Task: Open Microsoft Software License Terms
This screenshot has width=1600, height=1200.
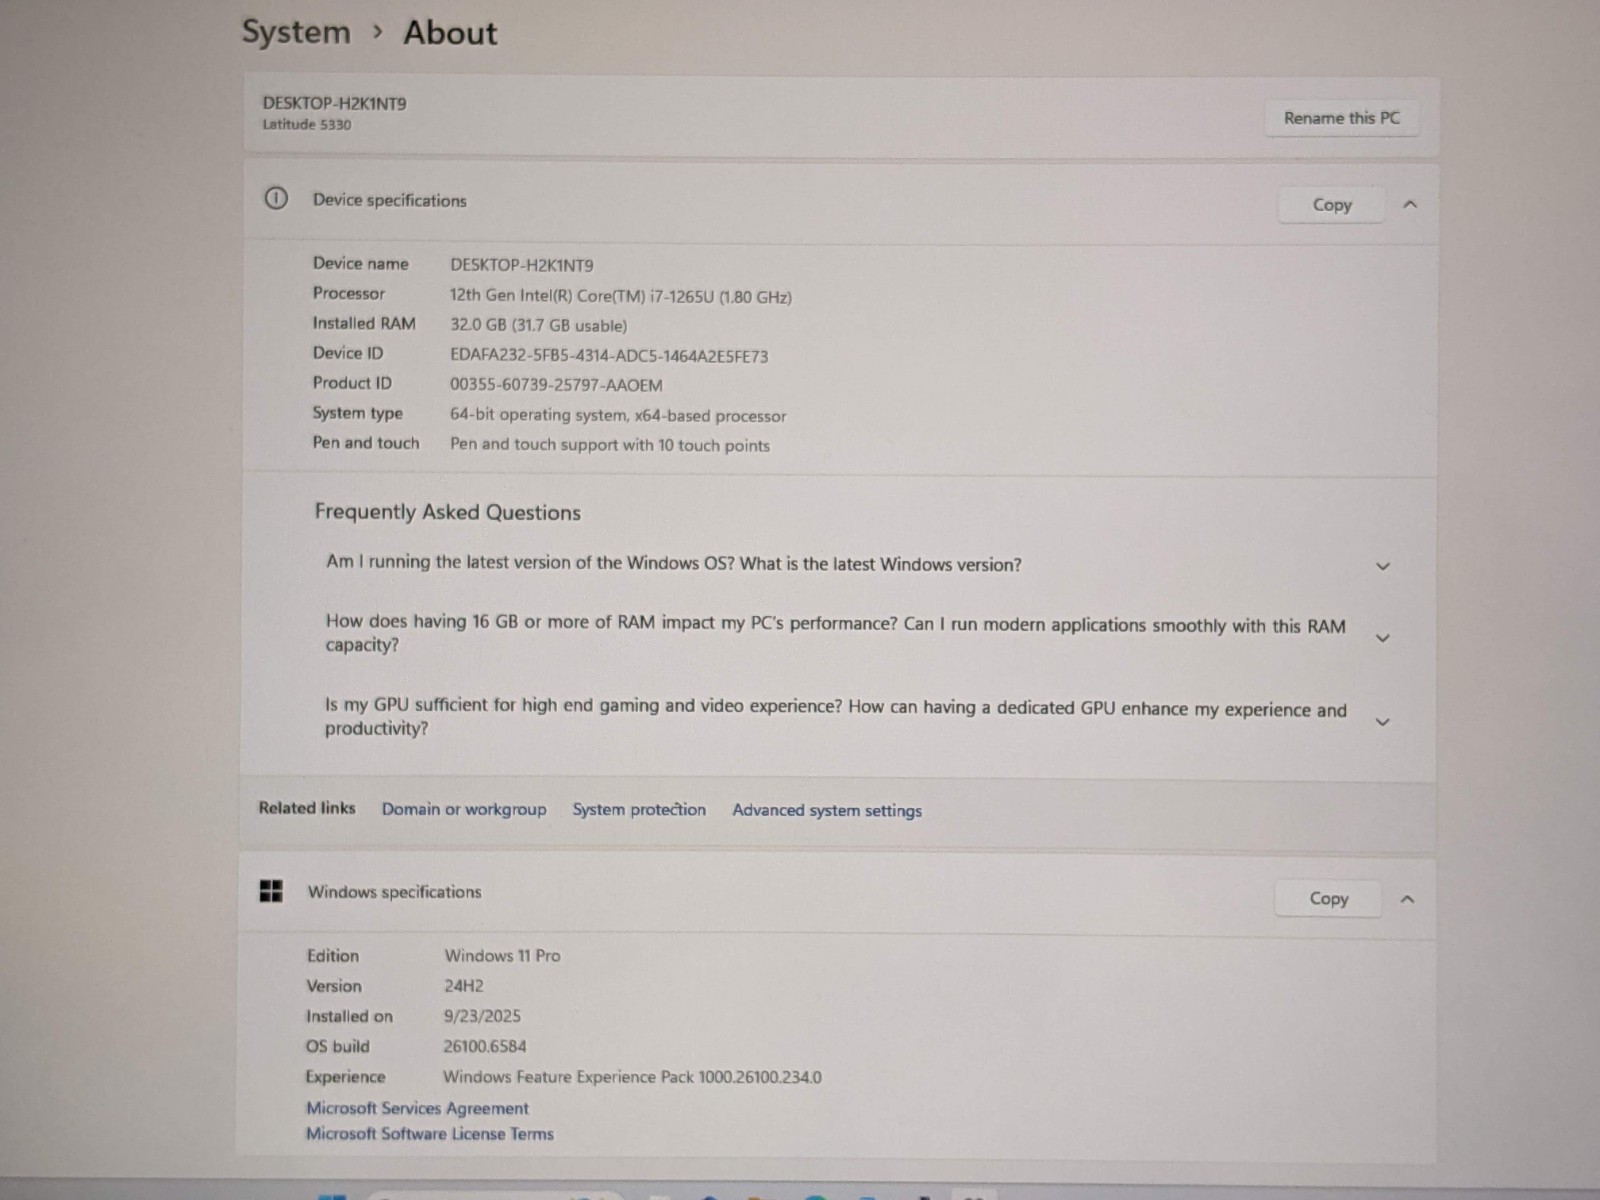Action: (430, 1134)
